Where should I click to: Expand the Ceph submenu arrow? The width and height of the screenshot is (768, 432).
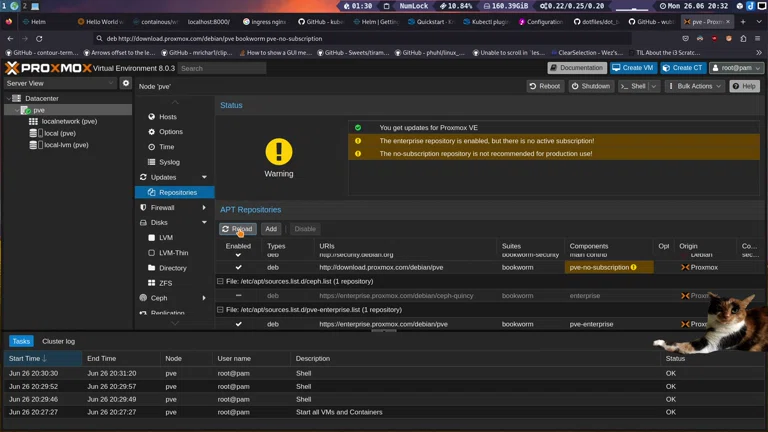[x=204, y=297]
